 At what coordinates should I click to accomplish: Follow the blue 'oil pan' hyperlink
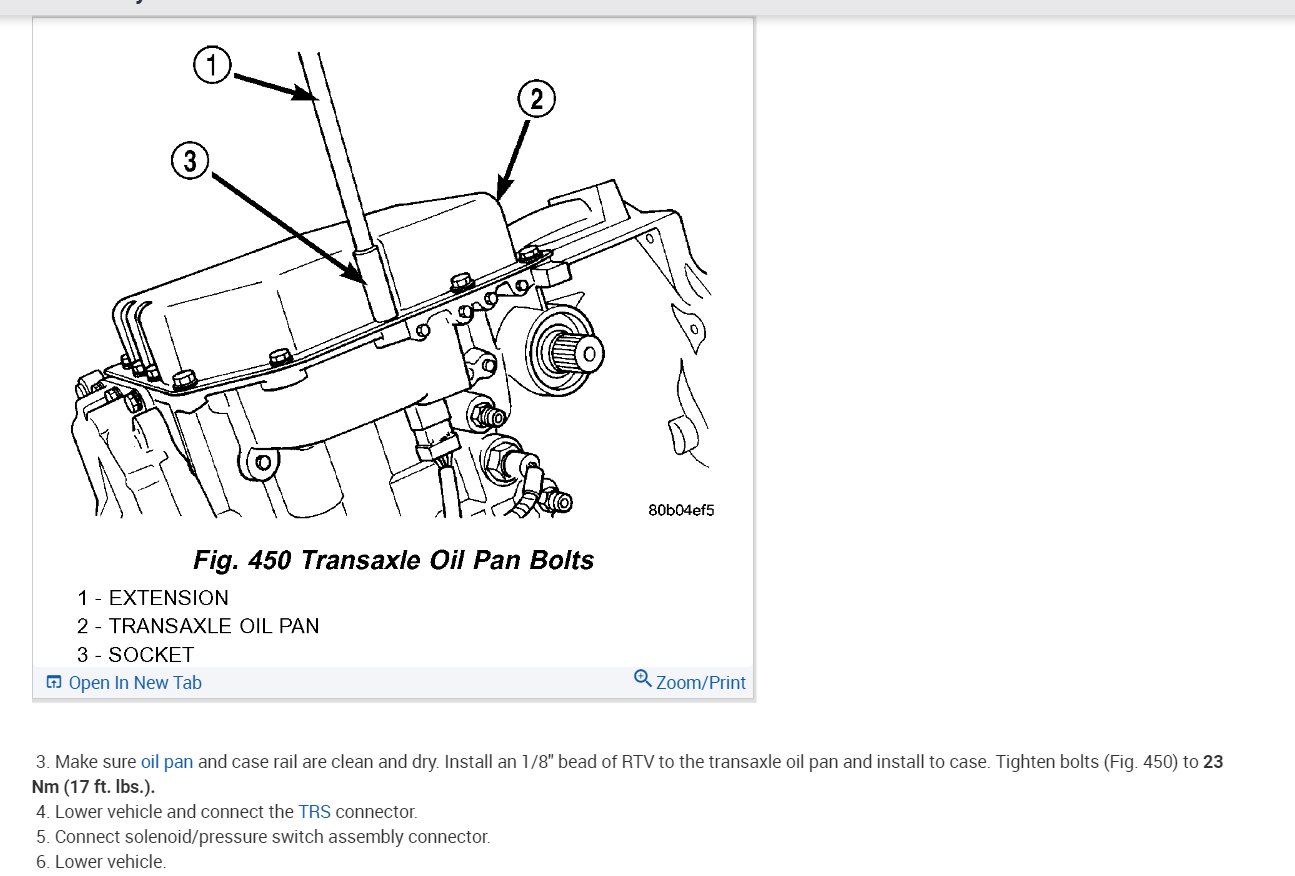167,762
